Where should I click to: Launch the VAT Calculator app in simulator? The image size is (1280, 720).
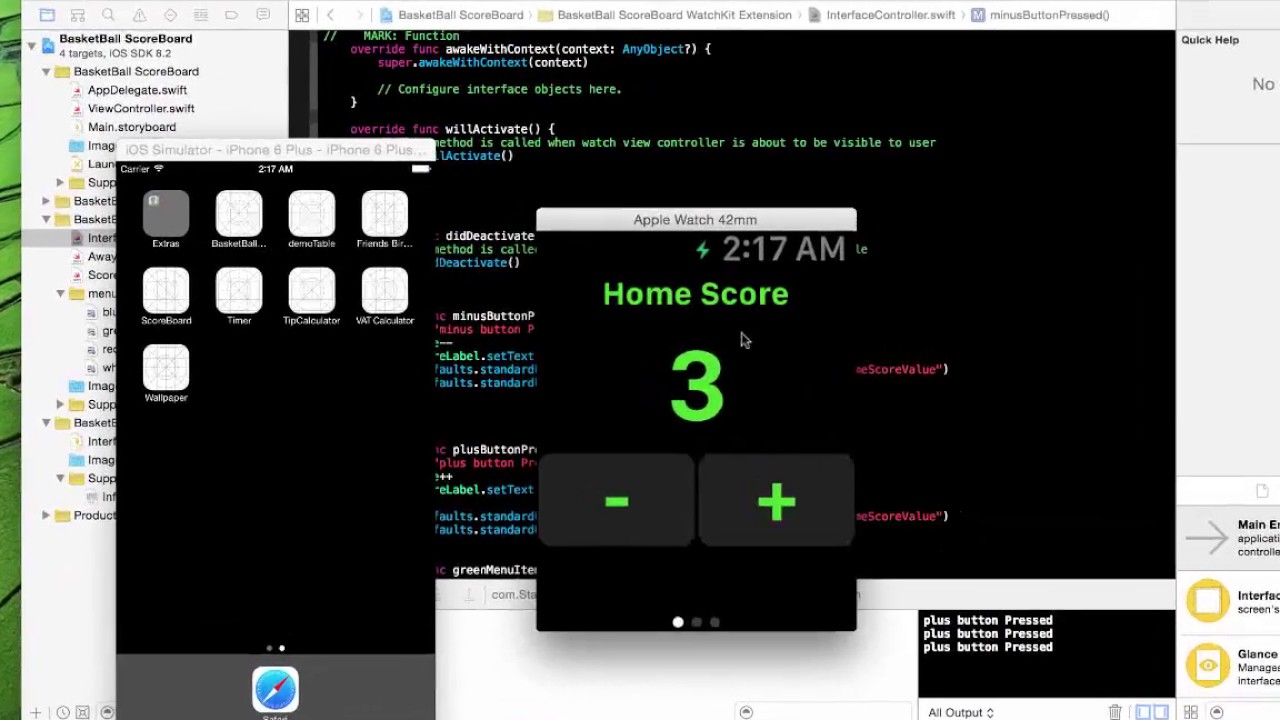click(385, 296)
